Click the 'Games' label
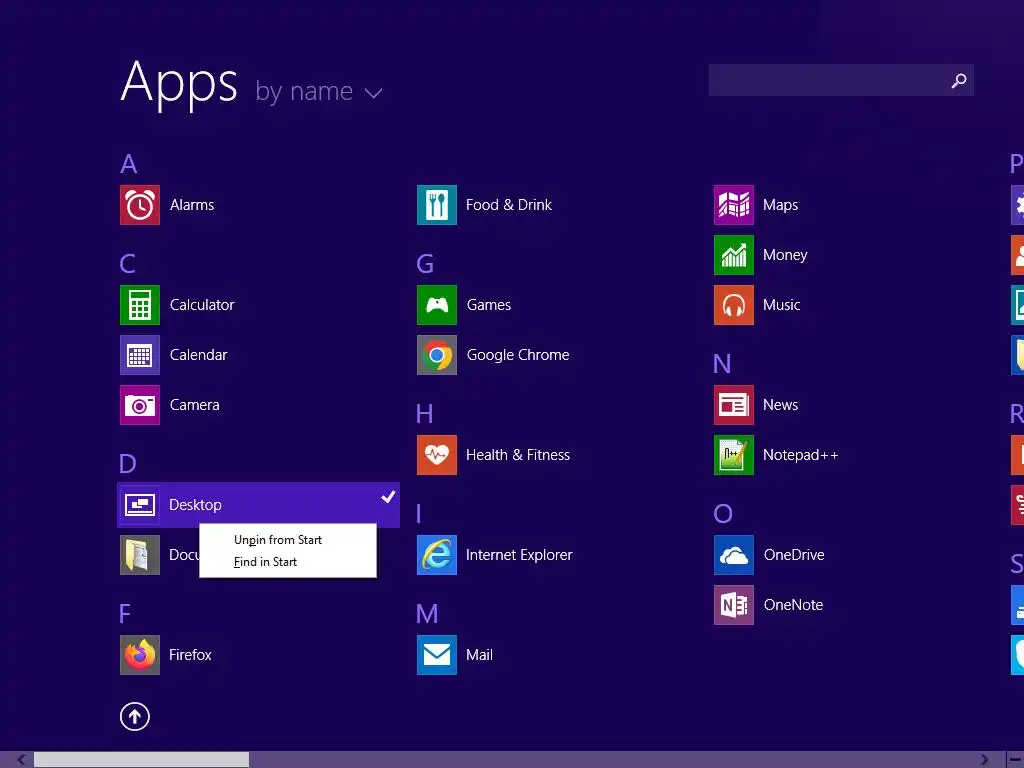Image resolution: width=1024 pixels, height=768 pixels. click(x=489, y=305)
